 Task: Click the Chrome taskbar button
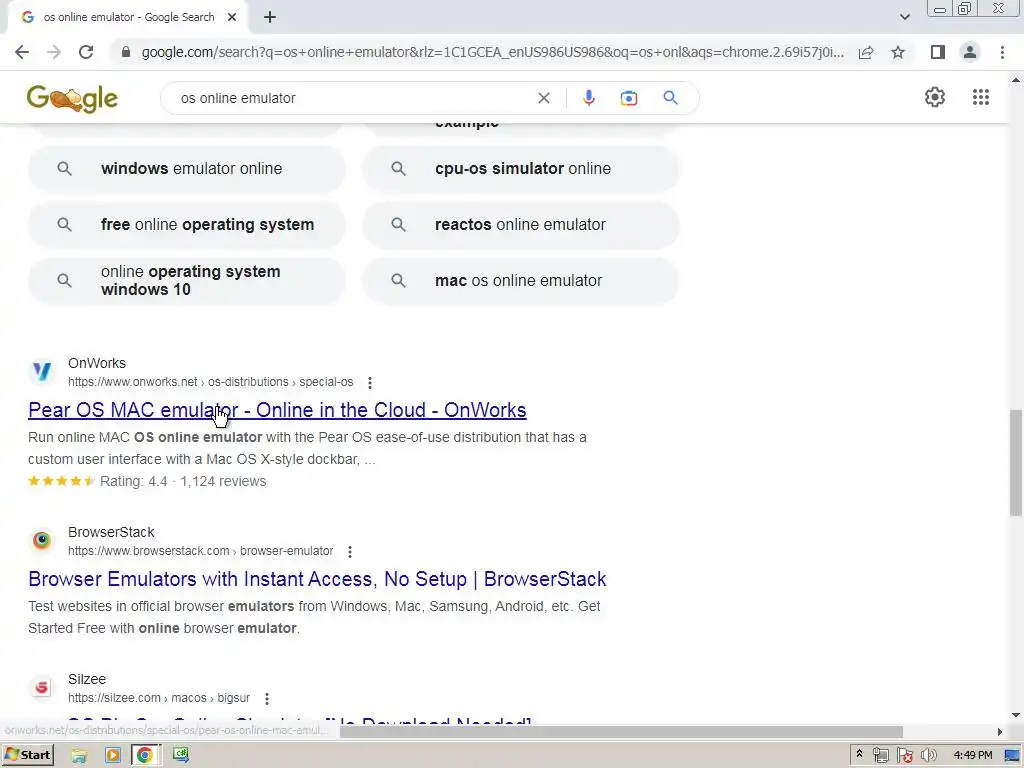144,756
